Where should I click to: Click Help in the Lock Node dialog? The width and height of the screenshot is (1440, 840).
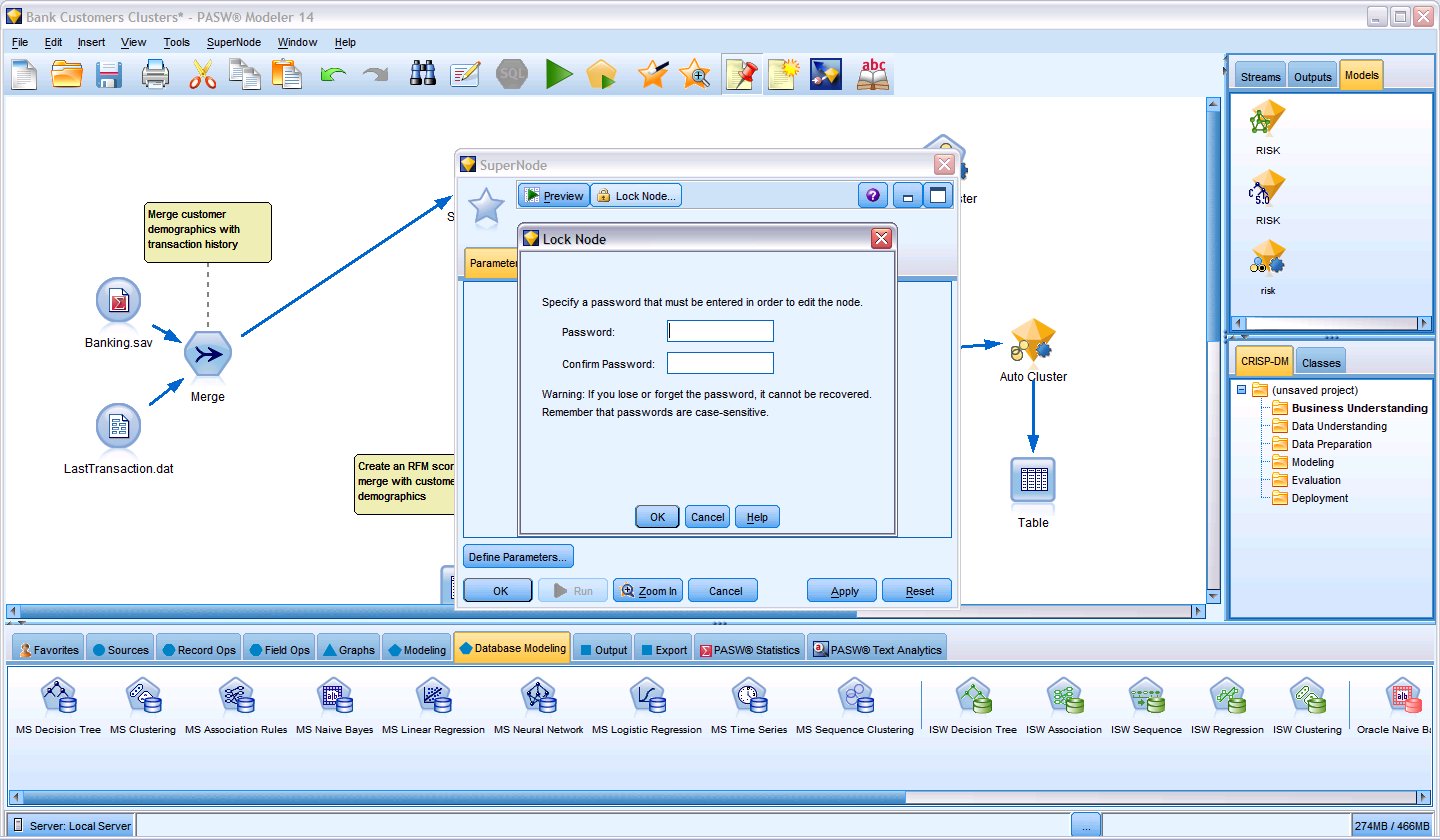(x=757, y=517)
